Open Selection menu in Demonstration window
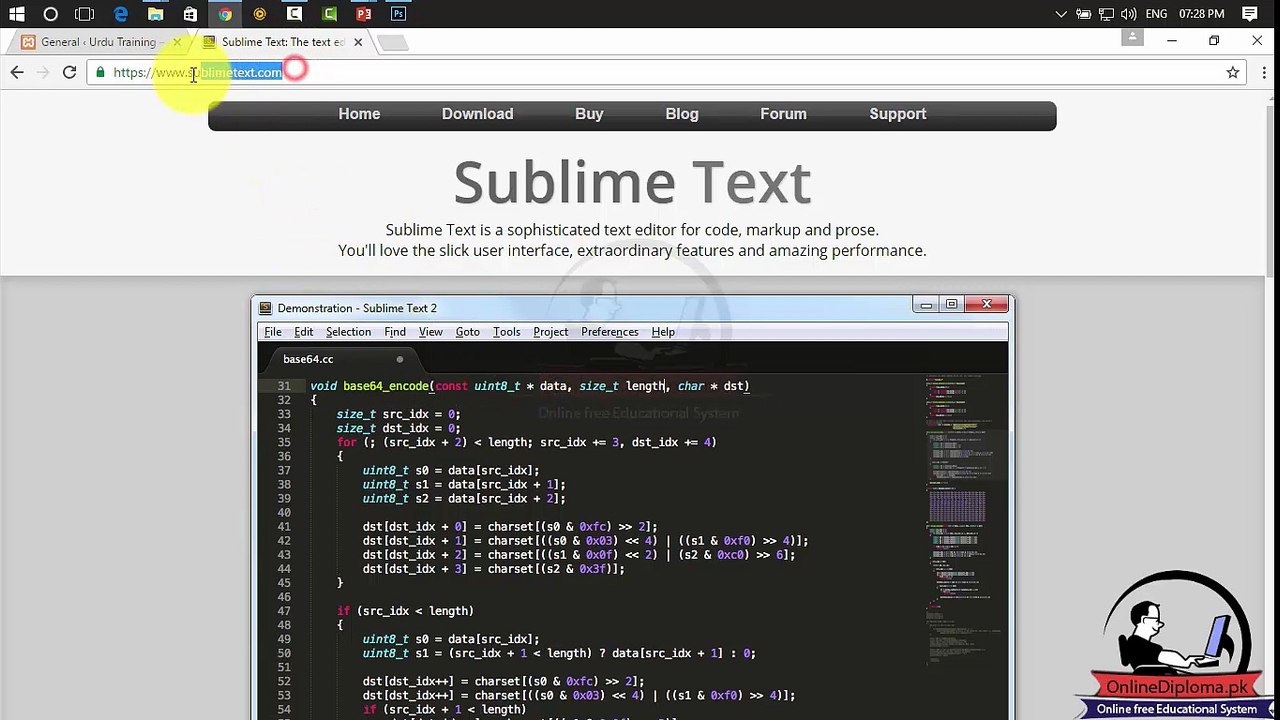Screen dimensions: 1280x720 coord(348,332)
